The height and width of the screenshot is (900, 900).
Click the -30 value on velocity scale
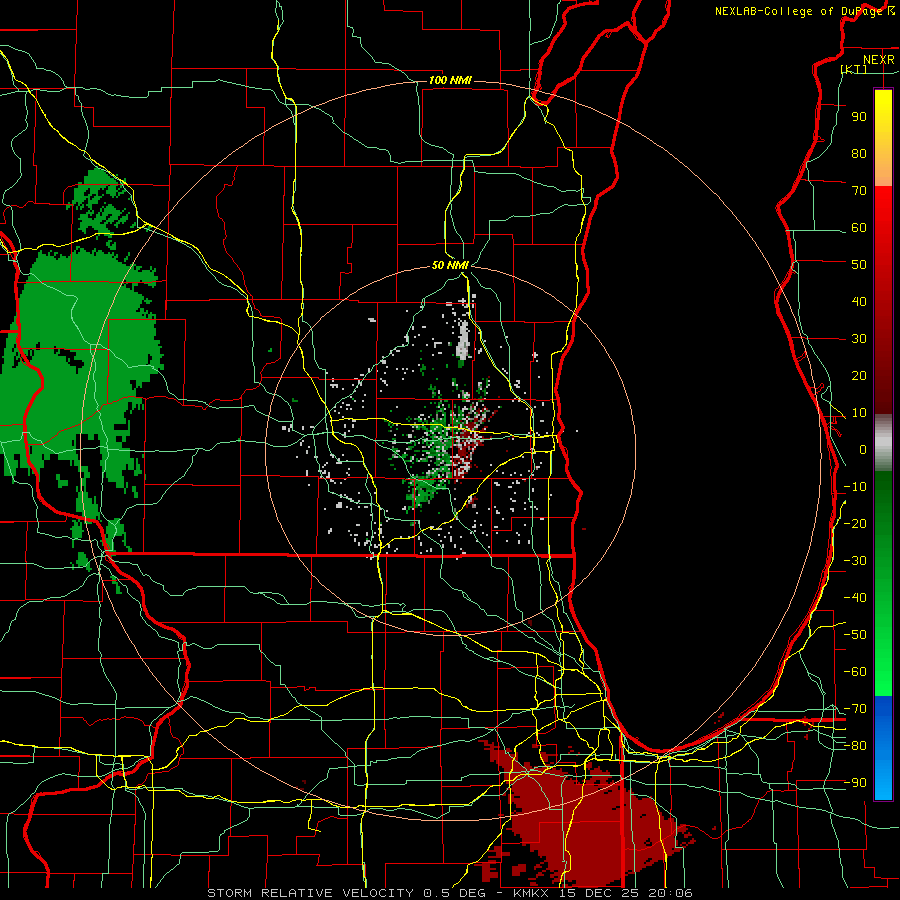[x=855, y=561]
